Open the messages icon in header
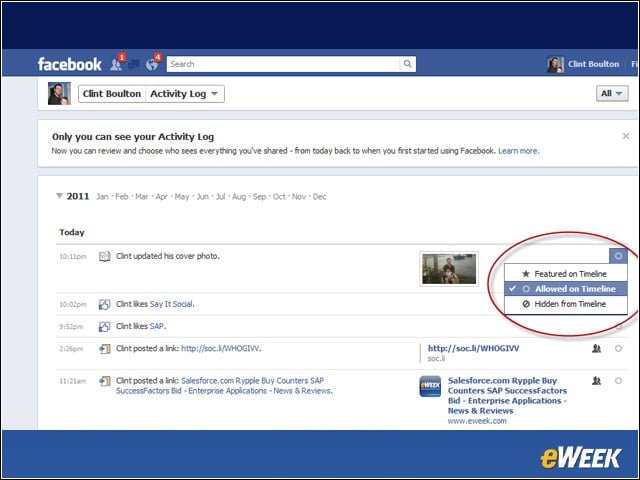Image resolution: width=640 pixels, height=480 pixels. point(133,64)
